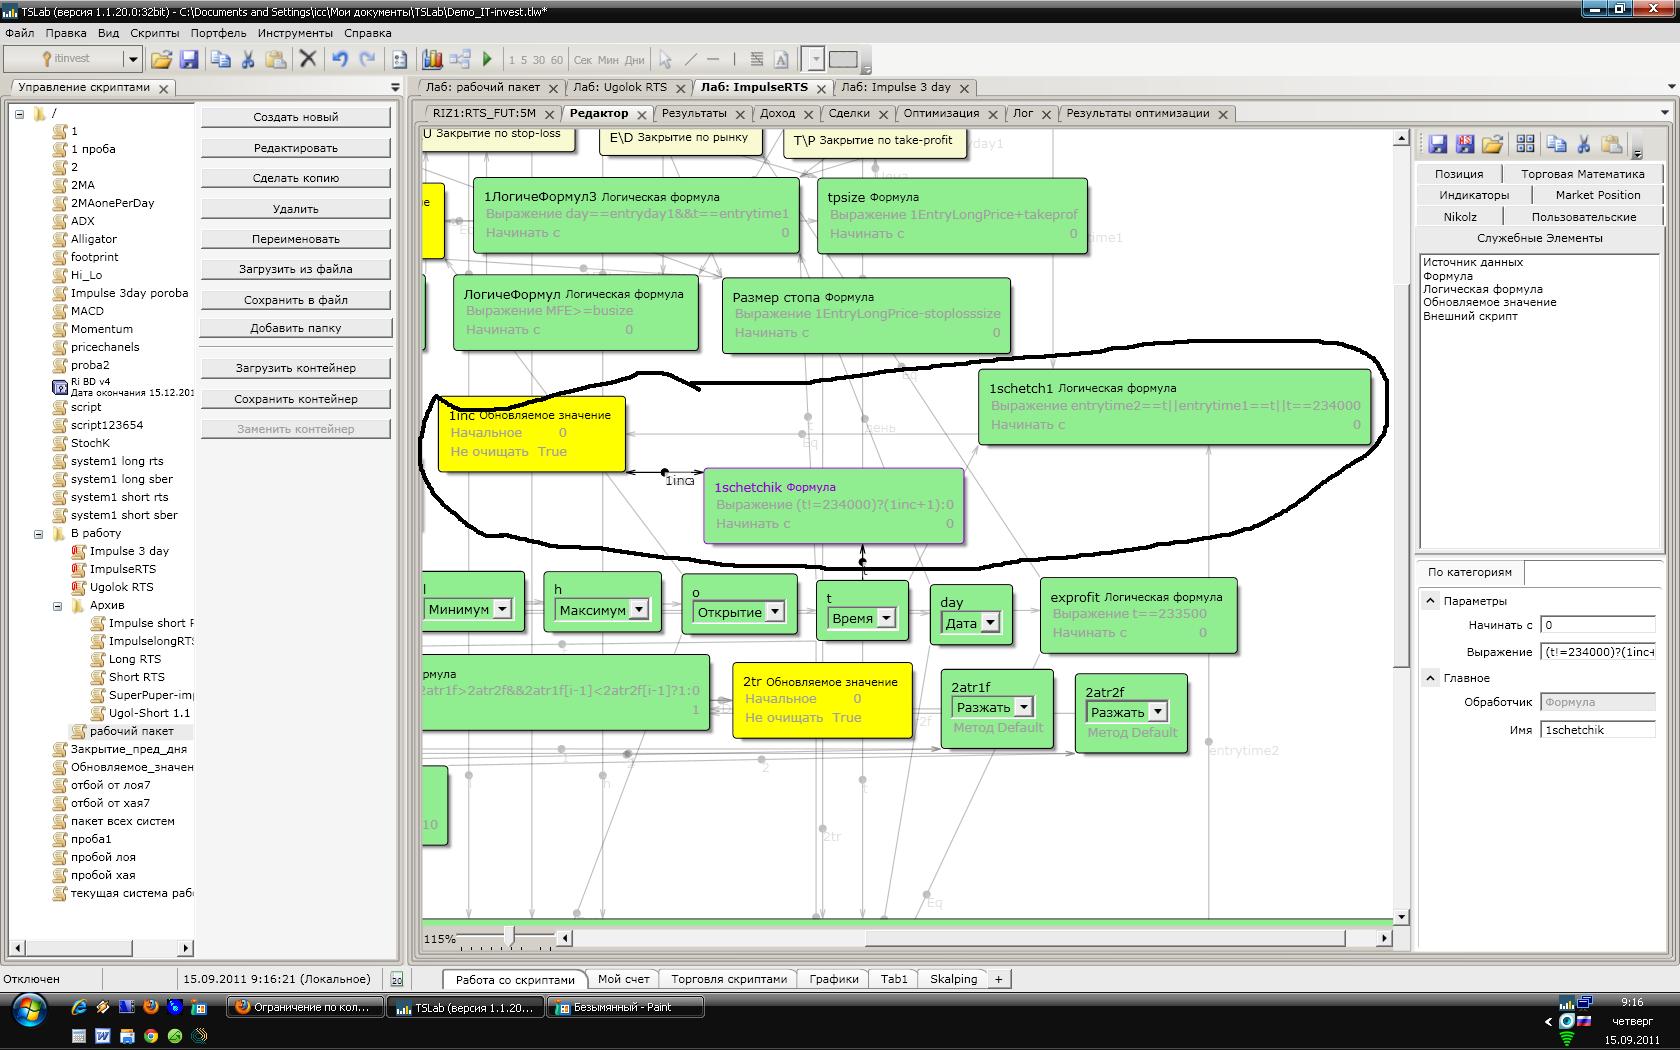Click the scissors Cut icon in editor panel
1680x1050 pixels.
coord(1583,145)
